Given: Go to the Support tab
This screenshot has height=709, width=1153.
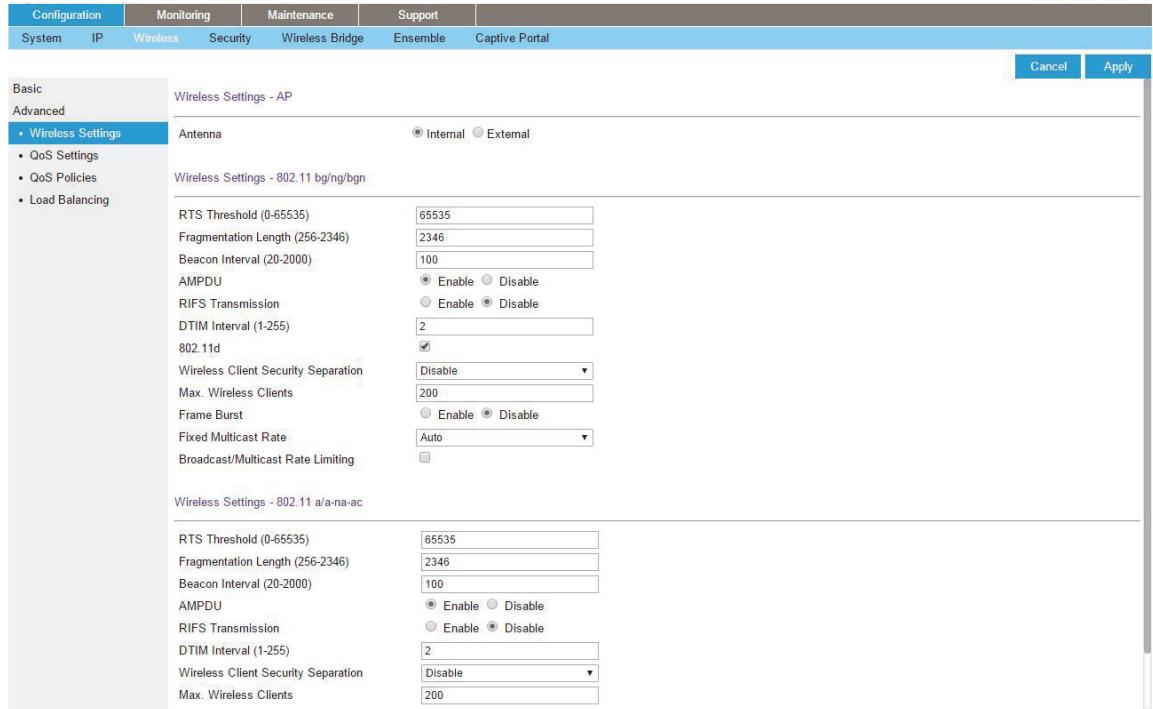Looking at the screenshot, I should pos(418,15).
